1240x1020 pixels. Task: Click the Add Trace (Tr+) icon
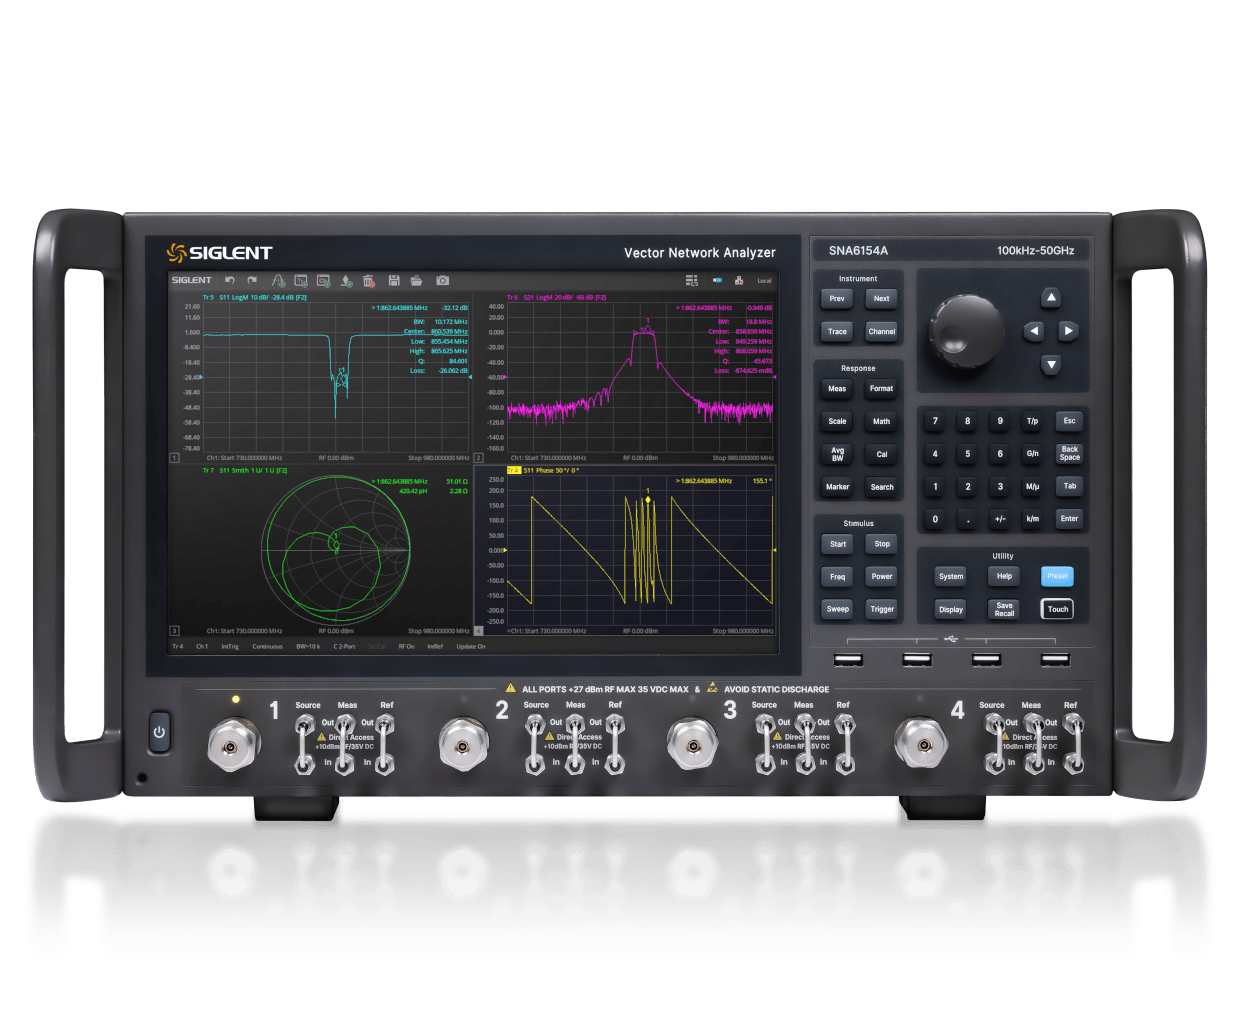(302, 281)
